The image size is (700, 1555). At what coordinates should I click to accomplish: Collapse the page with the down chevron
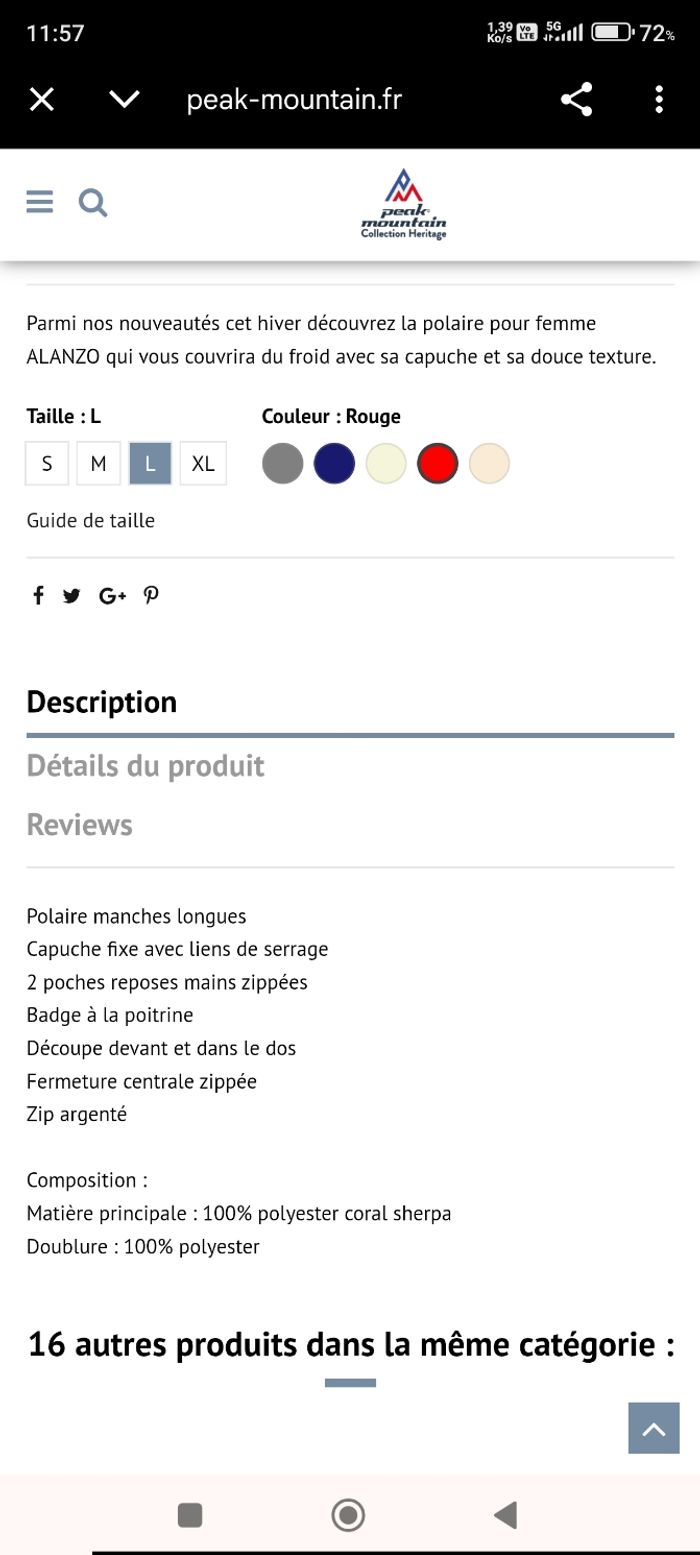tap(124, 99)
